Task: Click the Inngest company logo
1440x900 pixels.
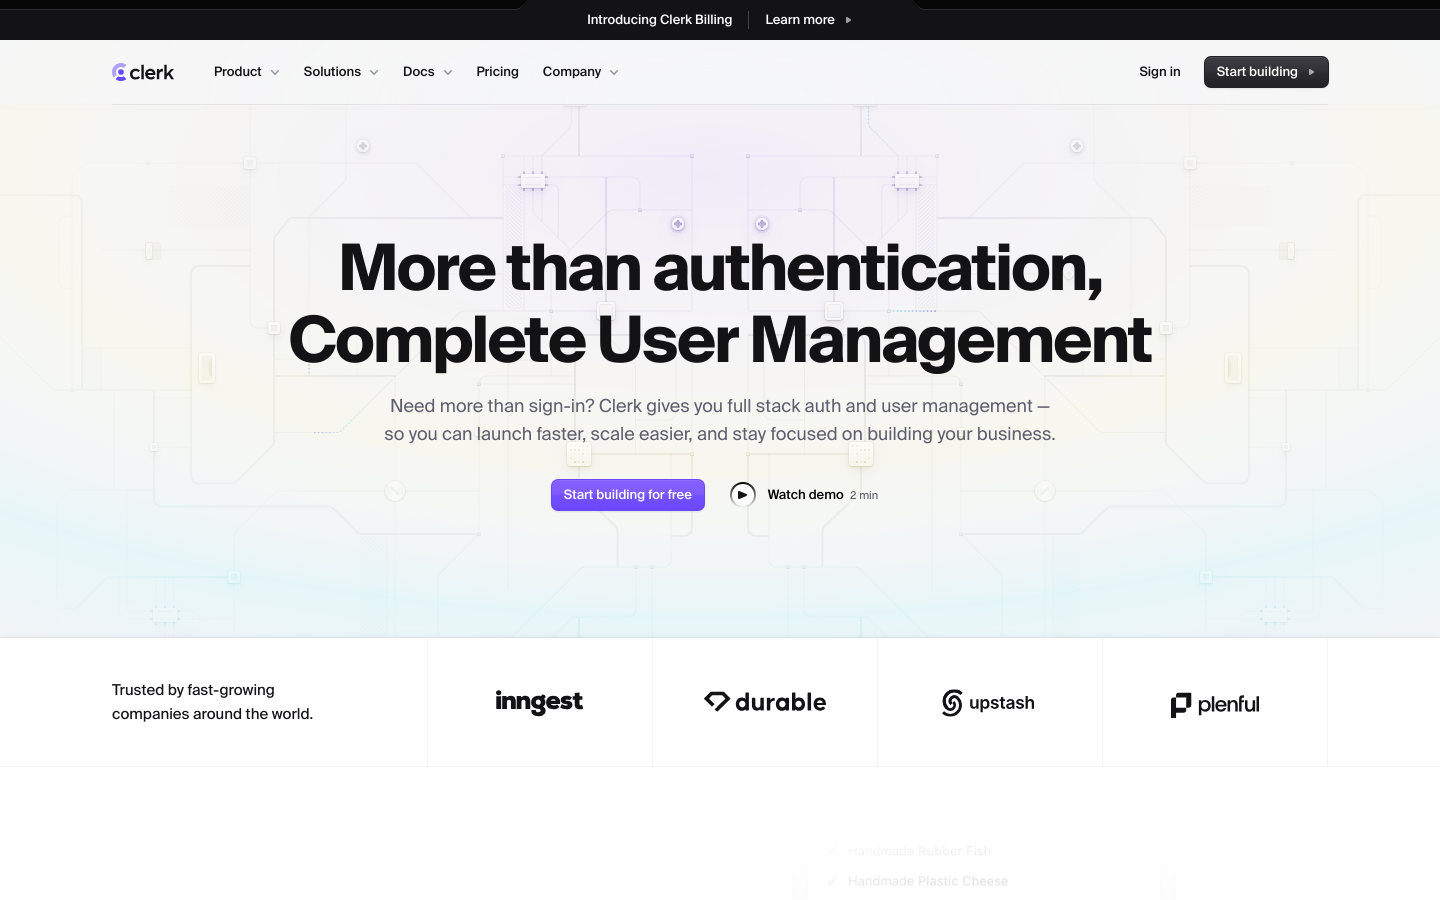Action: (x=539, y=703)
